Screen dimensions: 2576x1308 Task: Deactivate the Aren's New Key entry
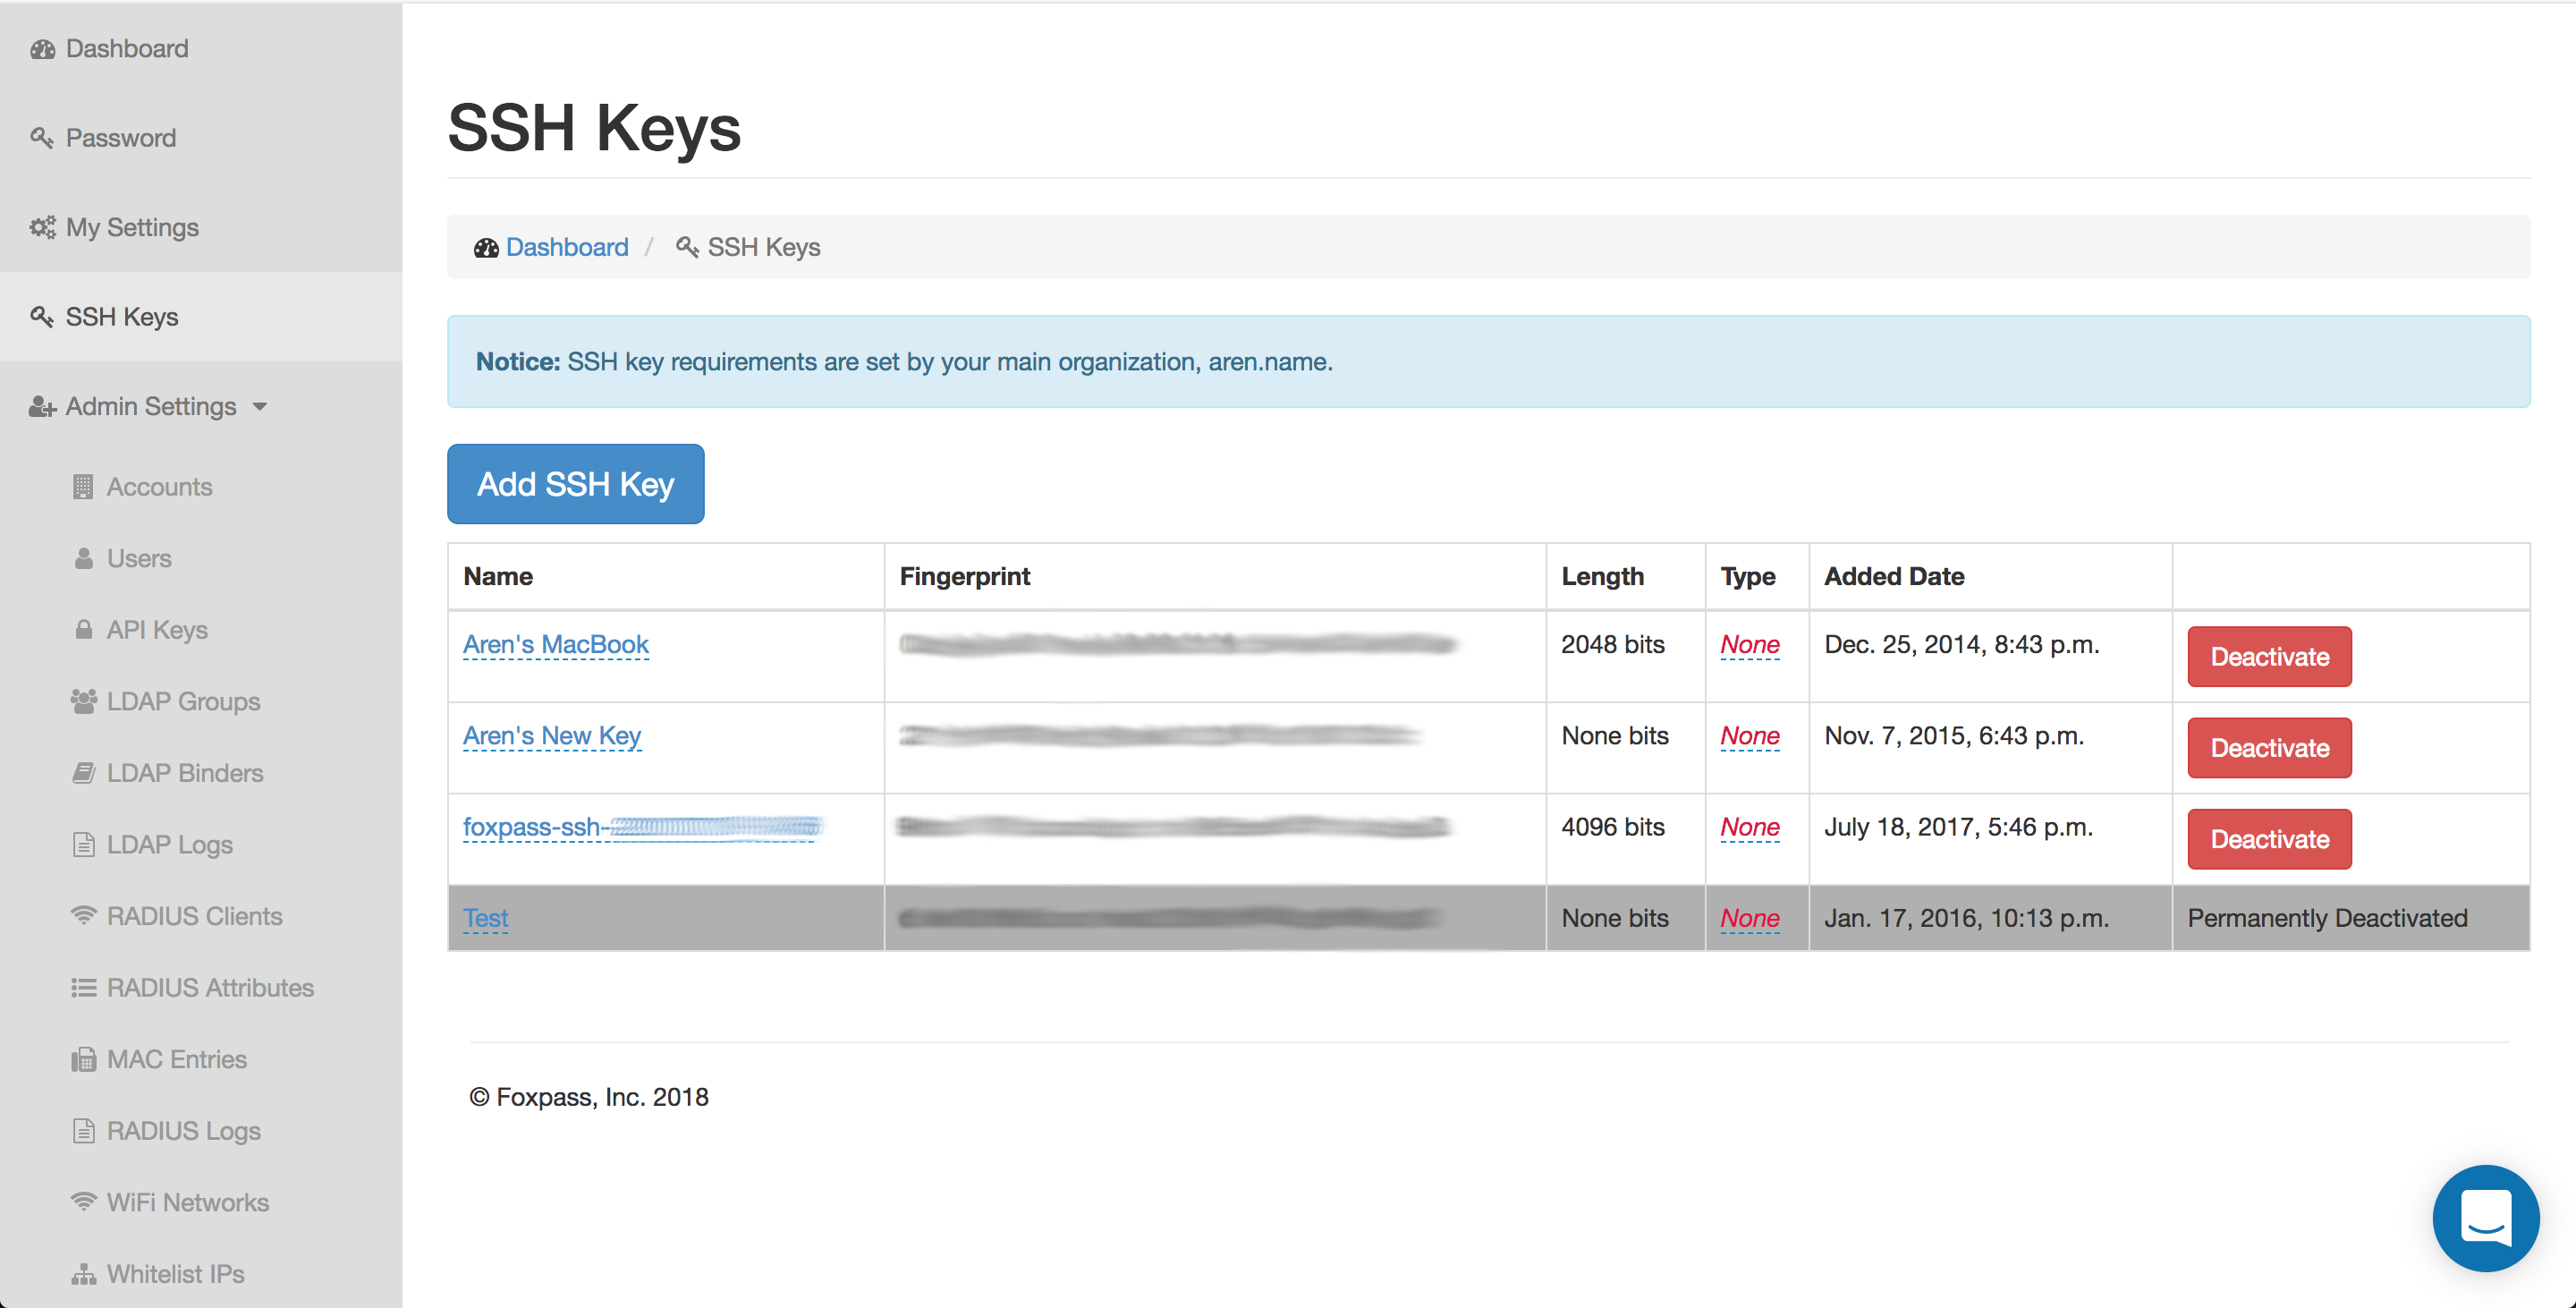tap(2268, 748)
